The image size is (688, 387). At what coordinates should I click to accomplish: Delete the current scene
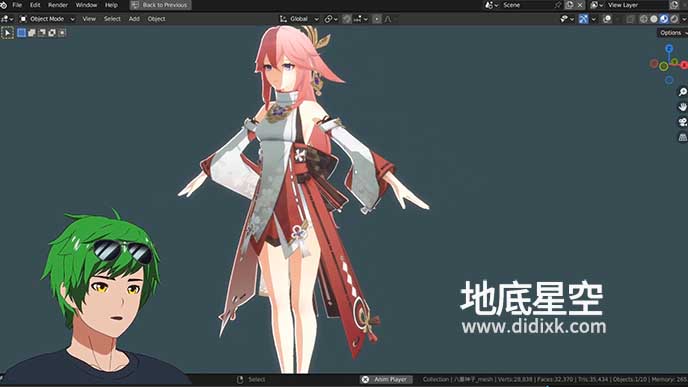[580, 5]
